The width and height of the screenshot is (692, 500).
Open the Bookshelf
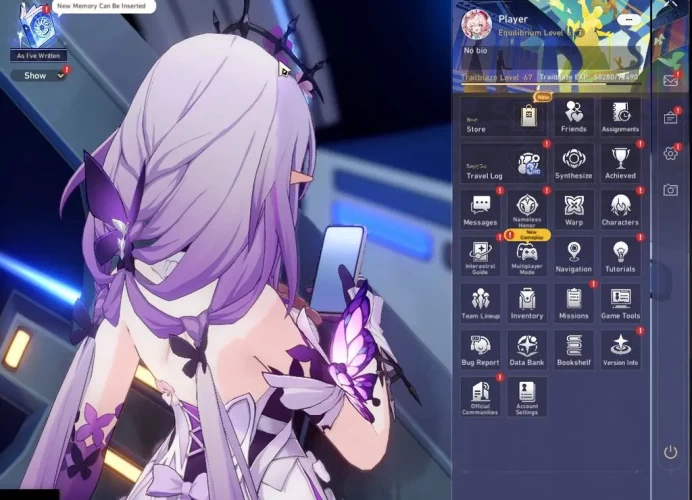point(574,350)
